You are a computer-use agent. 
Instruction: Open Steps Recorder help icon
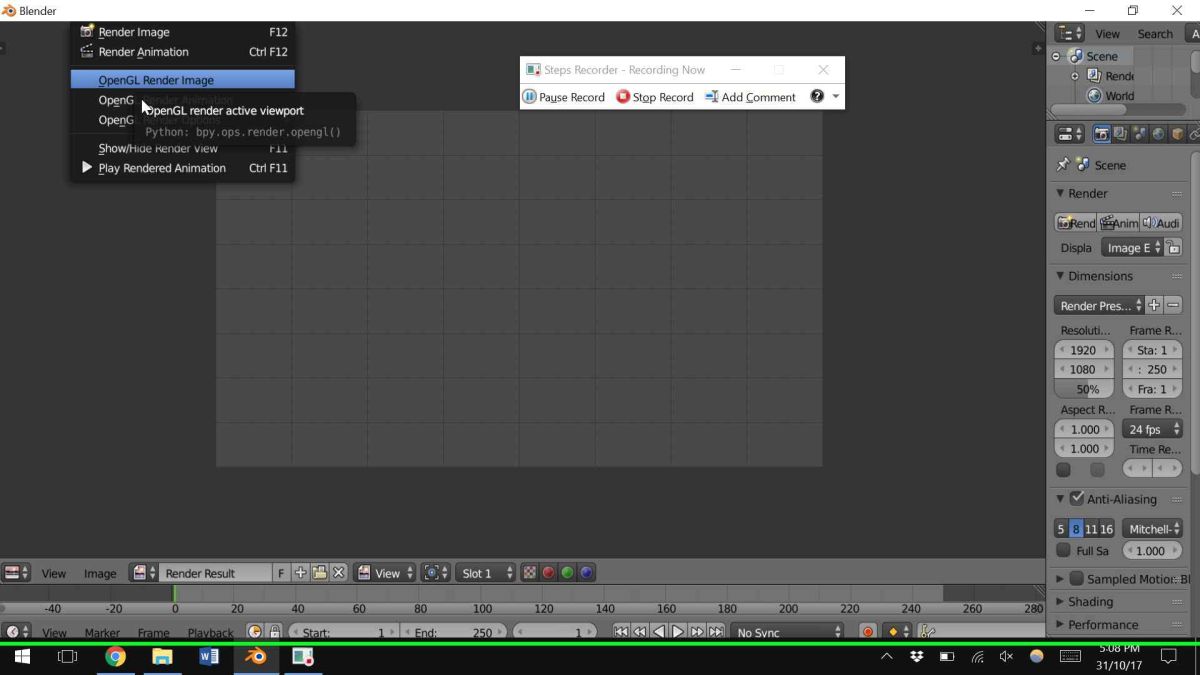(817, 97)
